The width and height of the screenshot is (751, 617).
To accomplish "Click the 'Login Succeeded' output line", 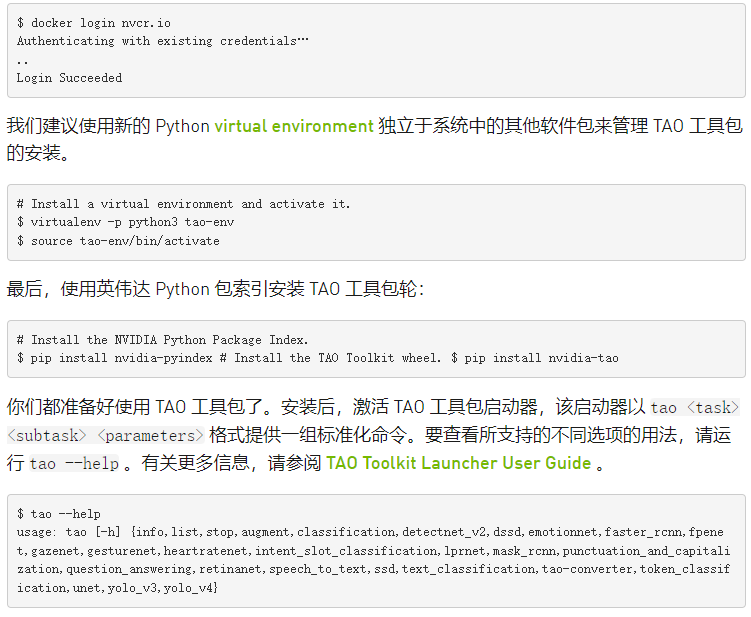I will (x=69, y=78).
